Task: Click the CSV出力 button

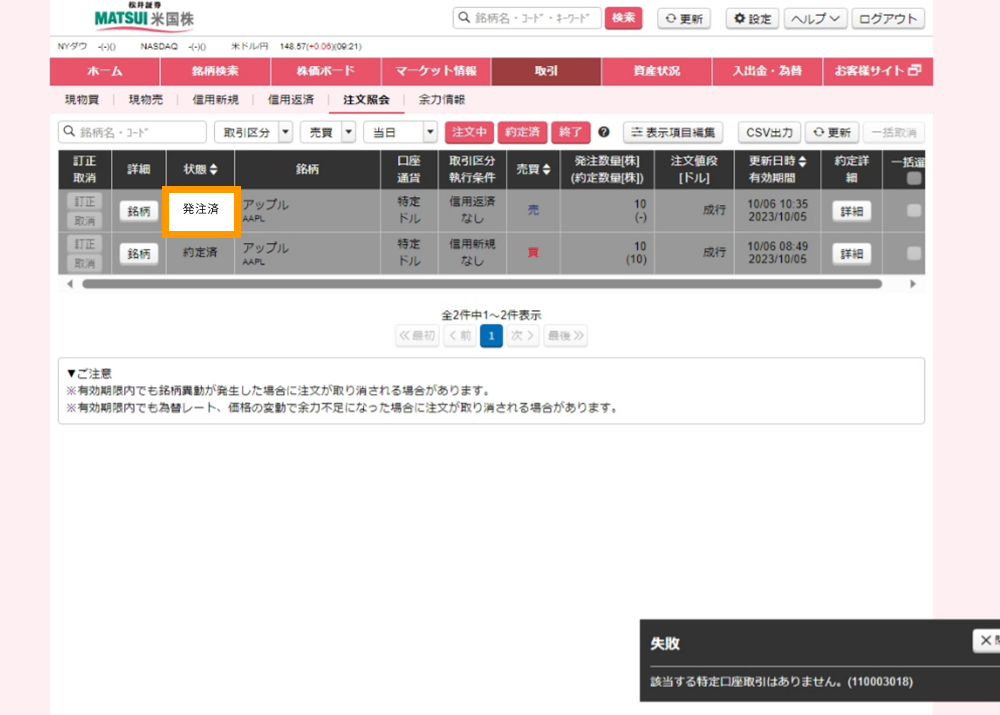Action: point(769,132)
